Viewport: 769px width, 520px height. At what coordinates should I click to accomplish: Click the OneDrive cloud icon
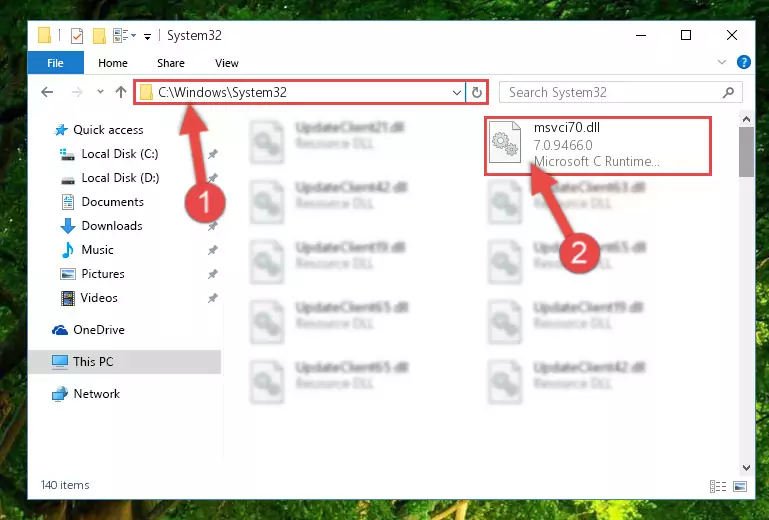click(x=60, y=330)
